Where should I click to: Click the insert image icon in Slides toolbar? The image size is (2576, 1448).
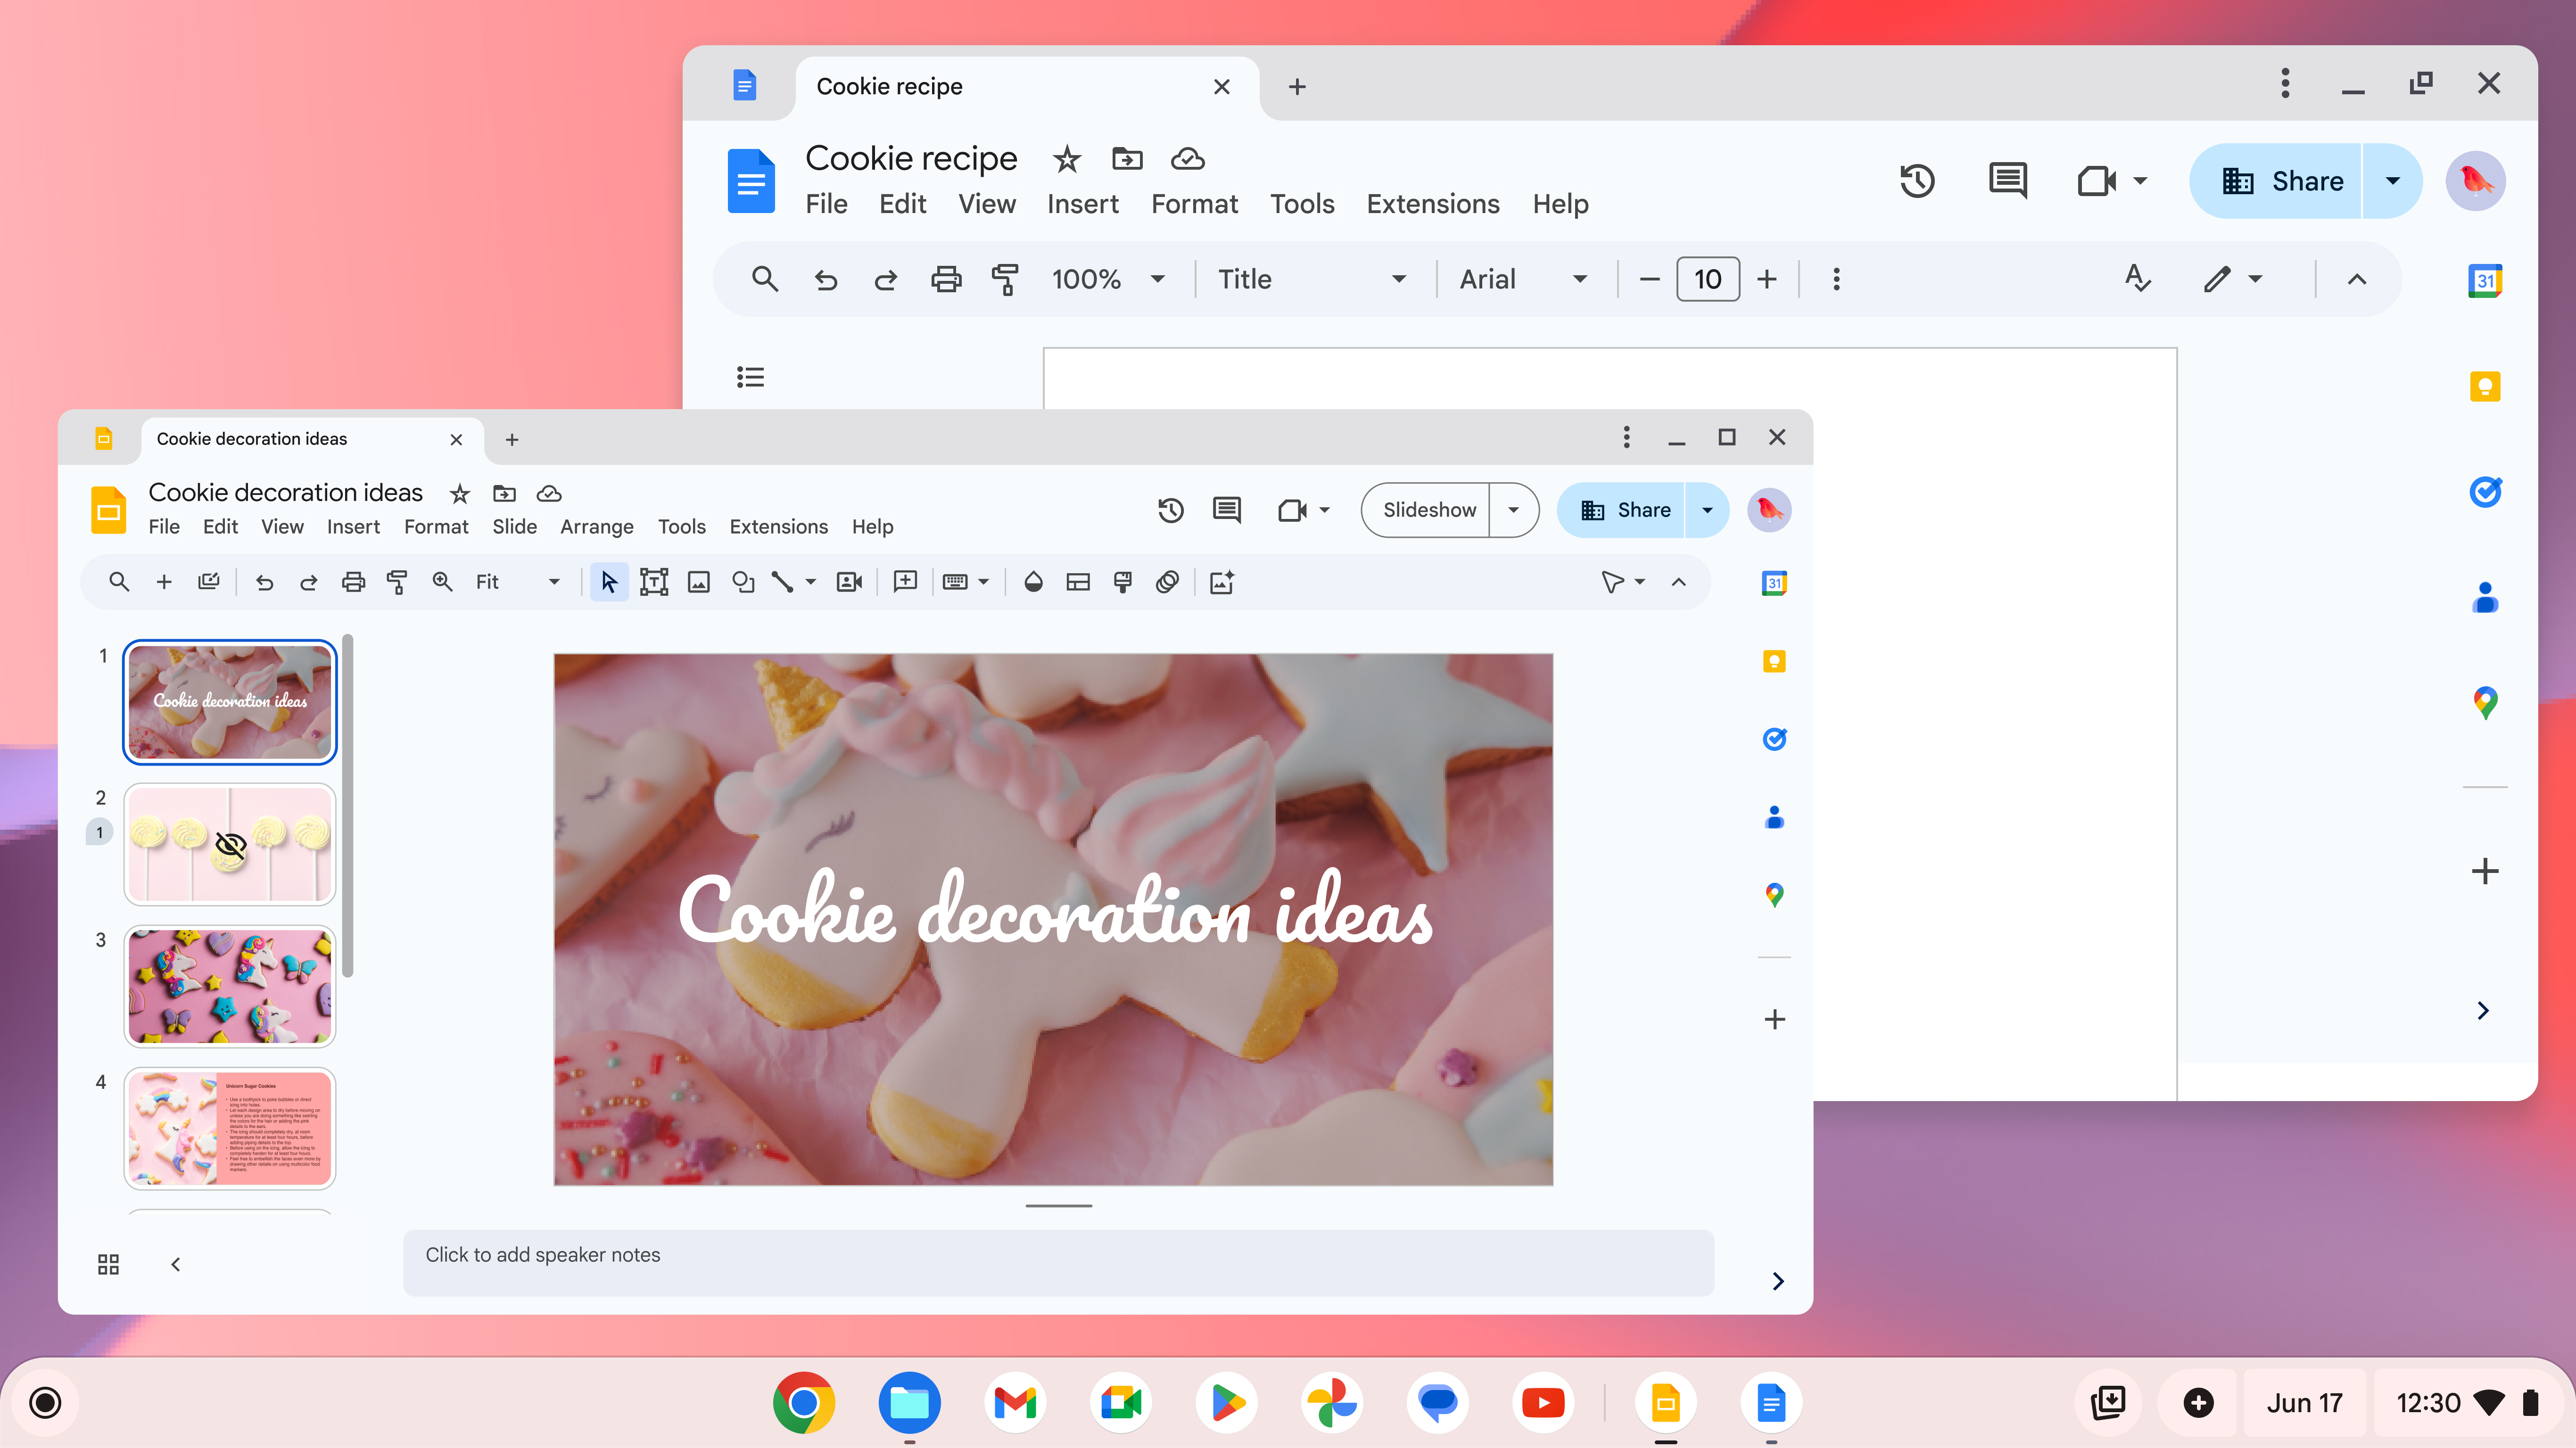698,582
